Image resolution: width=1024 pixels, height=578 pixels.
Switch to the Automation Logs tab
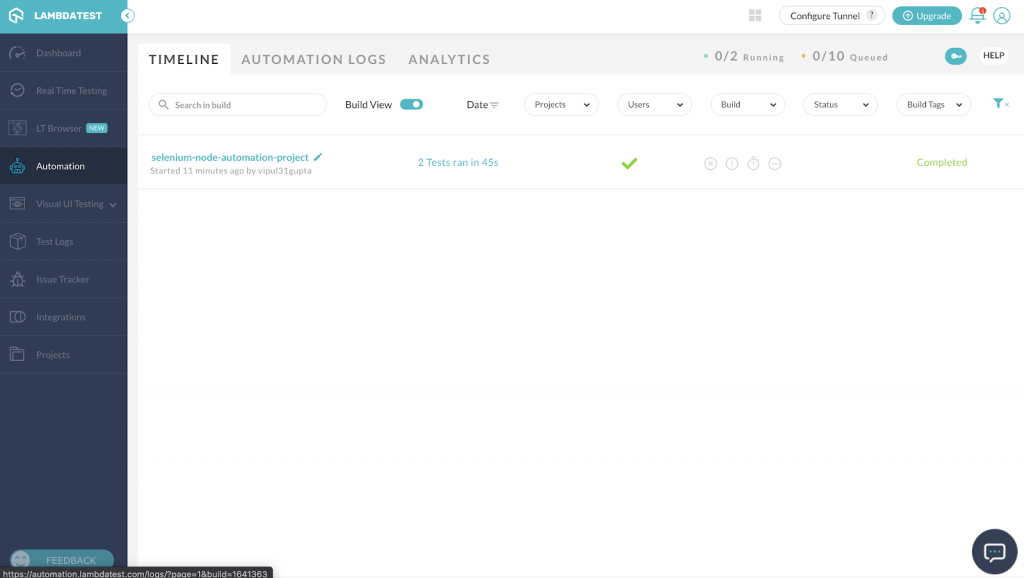point(313,59)
